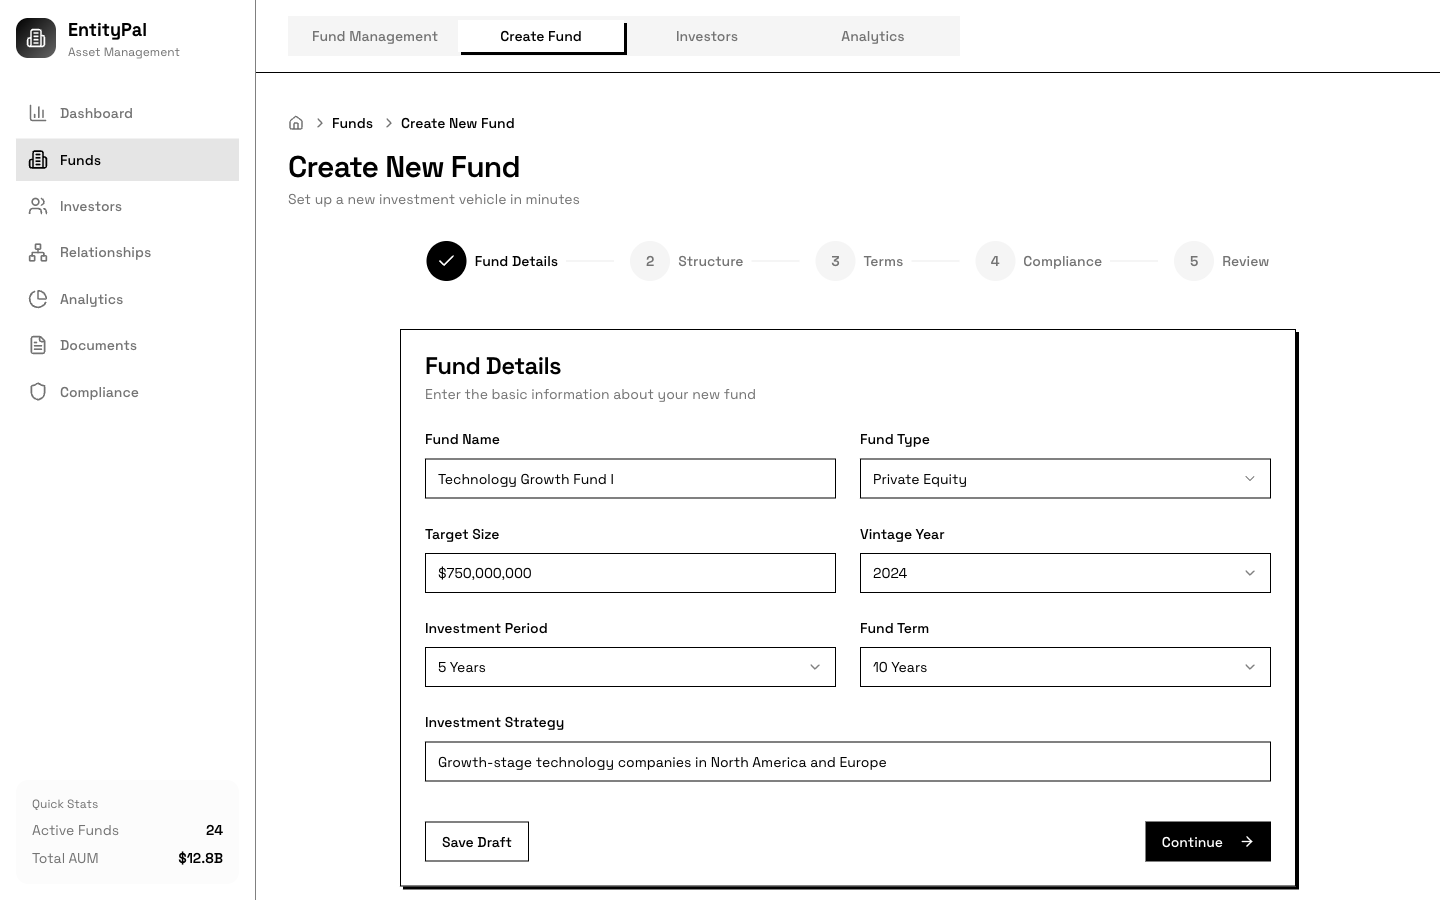
Task: Click the Fund Name input field
Action: click(x=630, y=478)
